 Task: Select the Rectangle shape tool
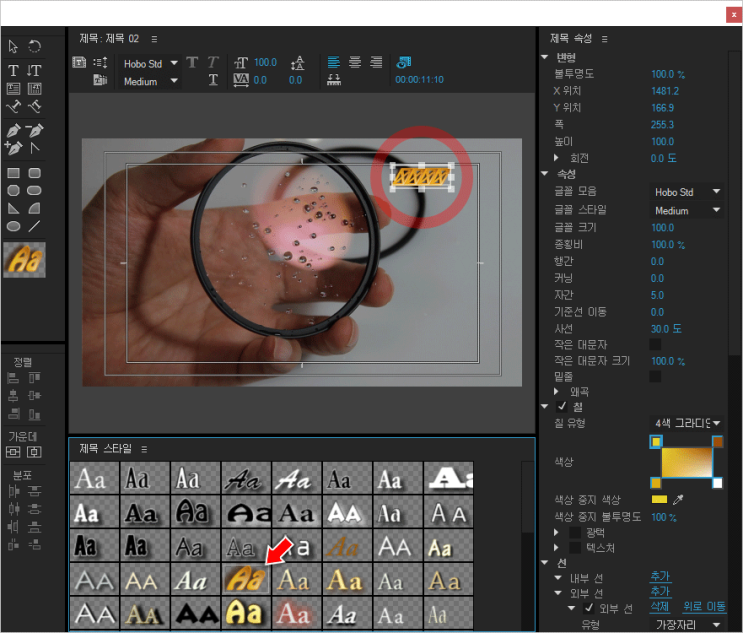[13, 173]
